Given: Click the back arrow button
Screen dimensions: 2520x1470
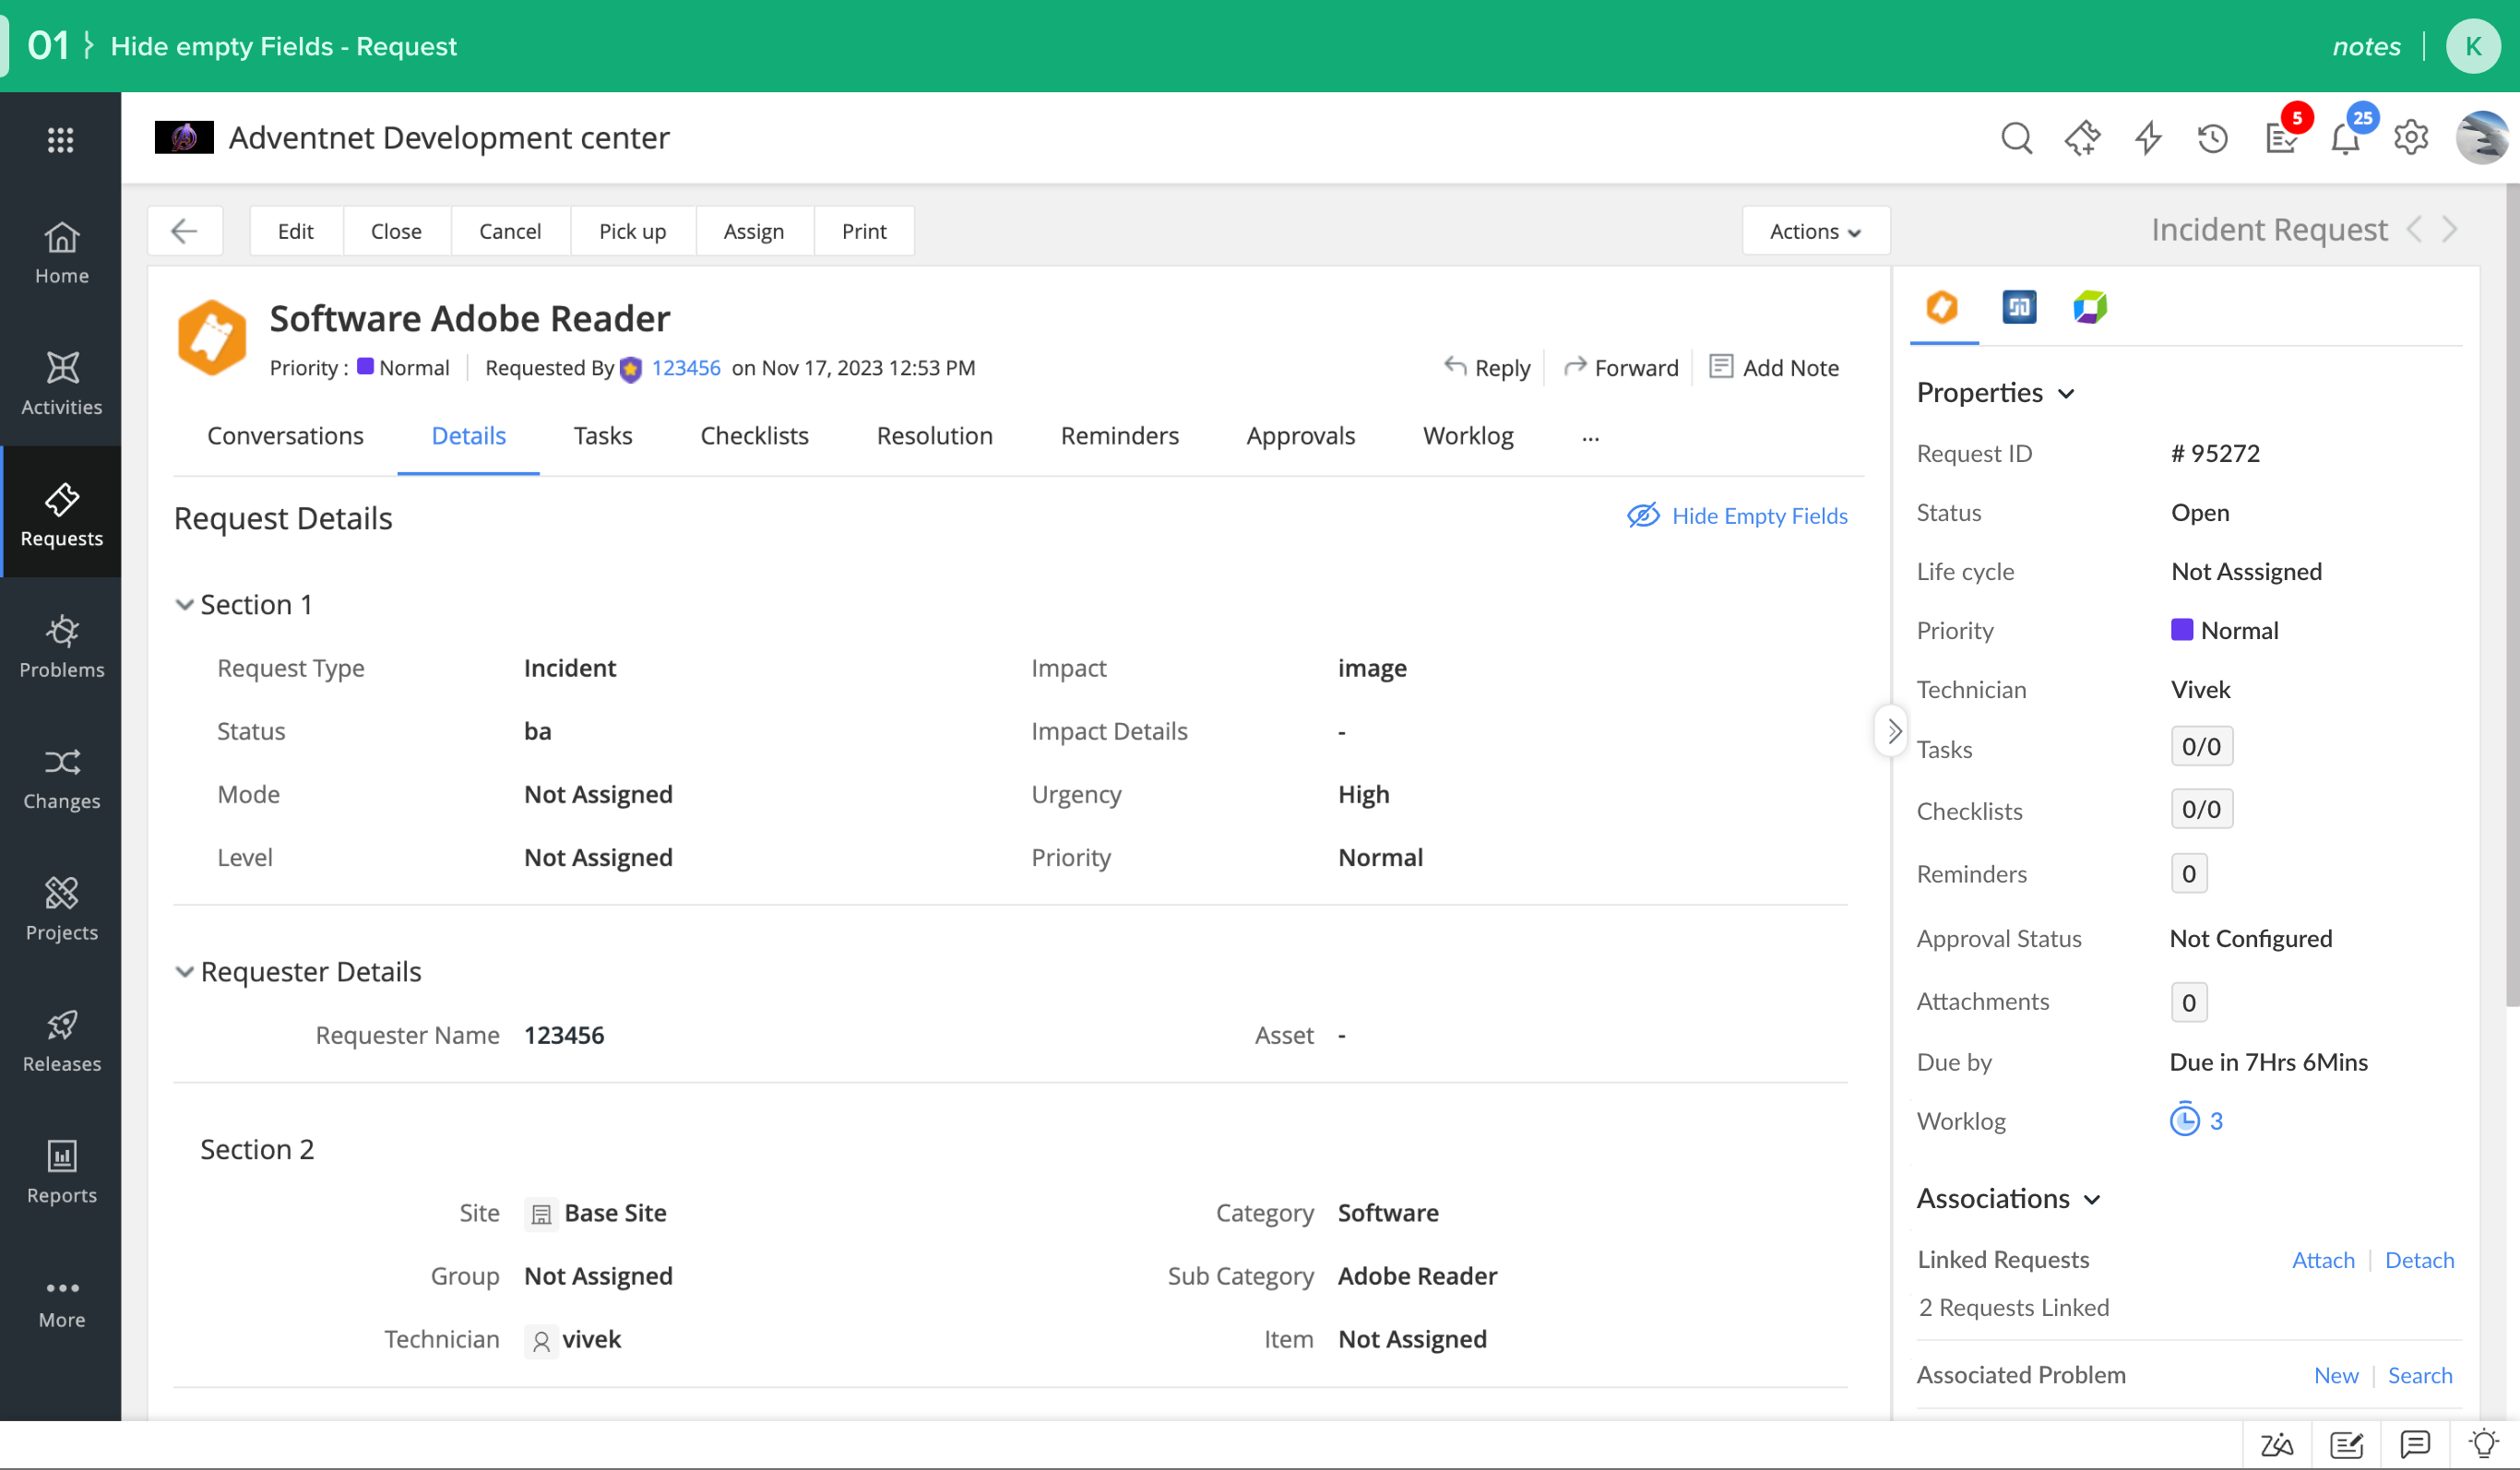Looking at the screenshot, I should [184, 231].
